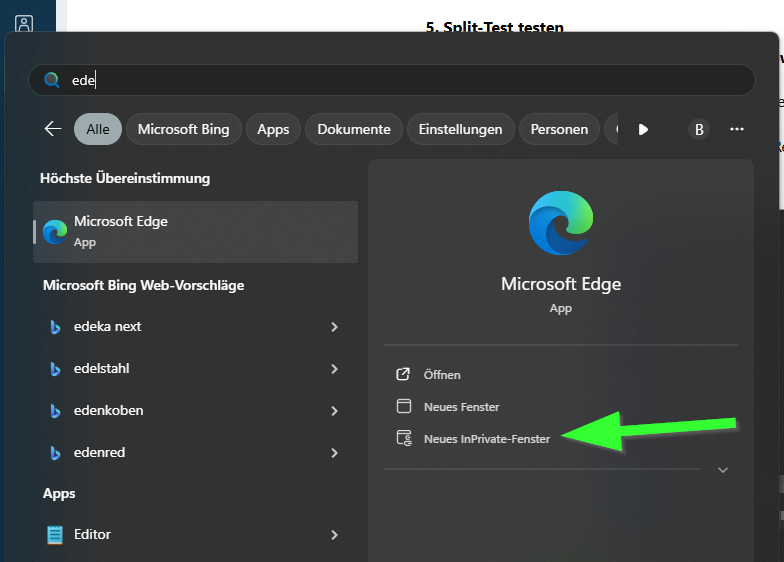Image resolution: width=784 pixels, height=562 pixels.
Task: Expand more actions with the down chevron
Action: pos(722,470)
